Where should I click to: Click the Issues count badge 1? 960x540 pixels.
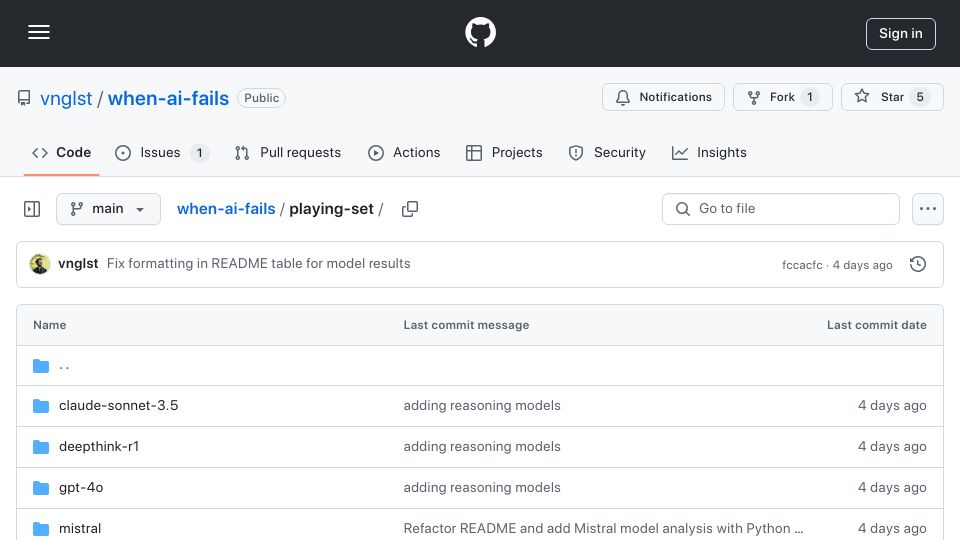(199, 152)
